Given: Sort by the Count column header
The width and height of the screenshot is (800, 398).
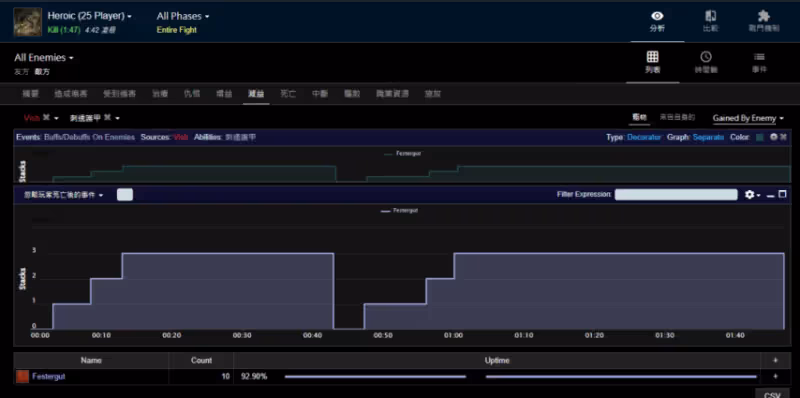Looking at the screenshot, I should pos(201,360).
